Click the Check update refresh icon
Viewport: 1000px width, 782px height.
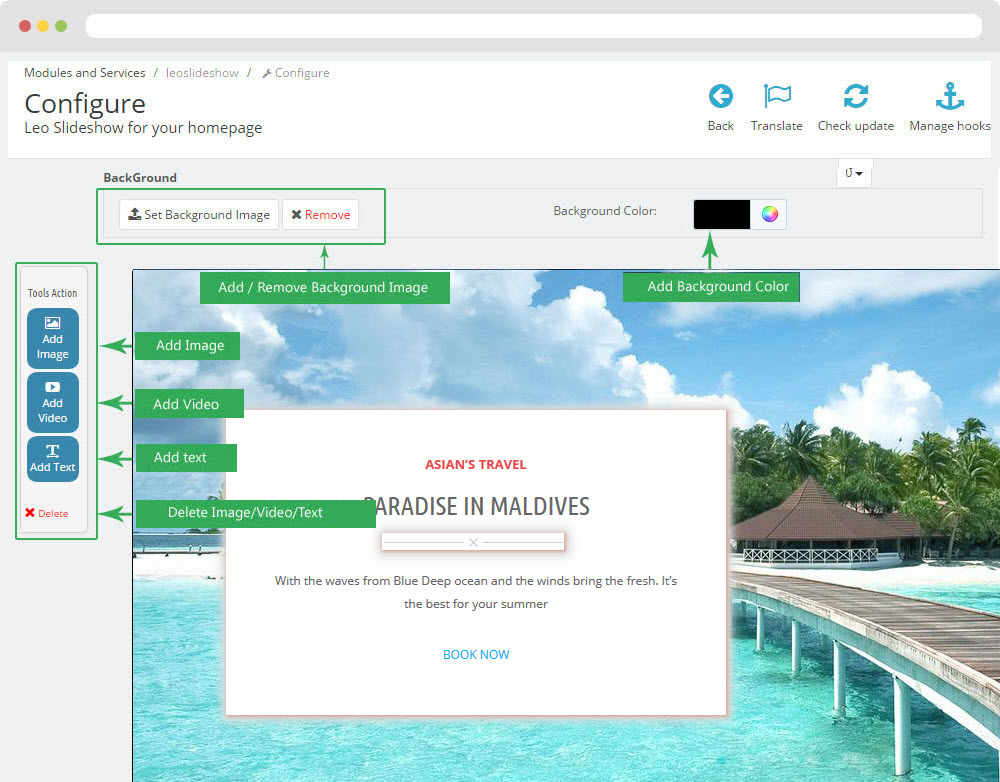point(855,97)
